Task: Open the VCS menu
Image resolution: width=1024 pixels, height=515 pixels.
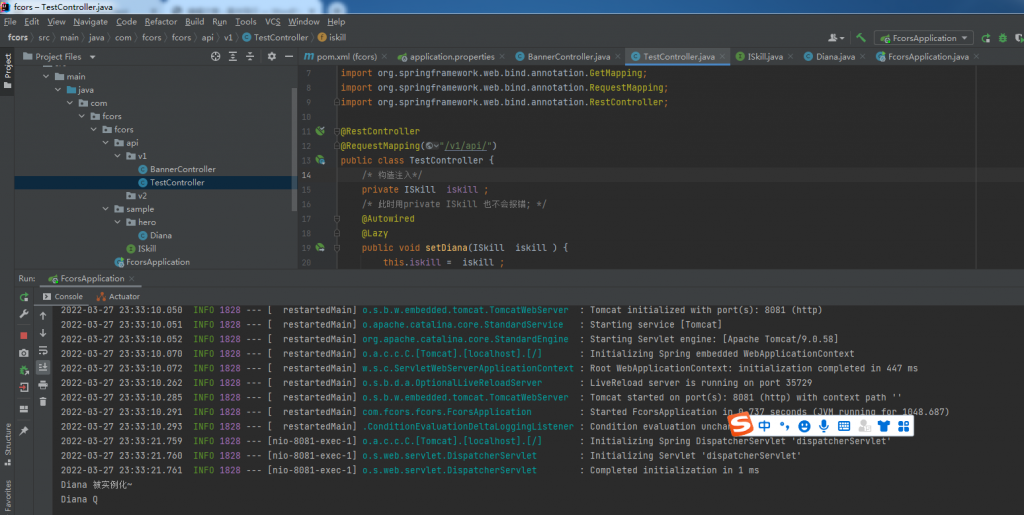Action: [272, 22]
